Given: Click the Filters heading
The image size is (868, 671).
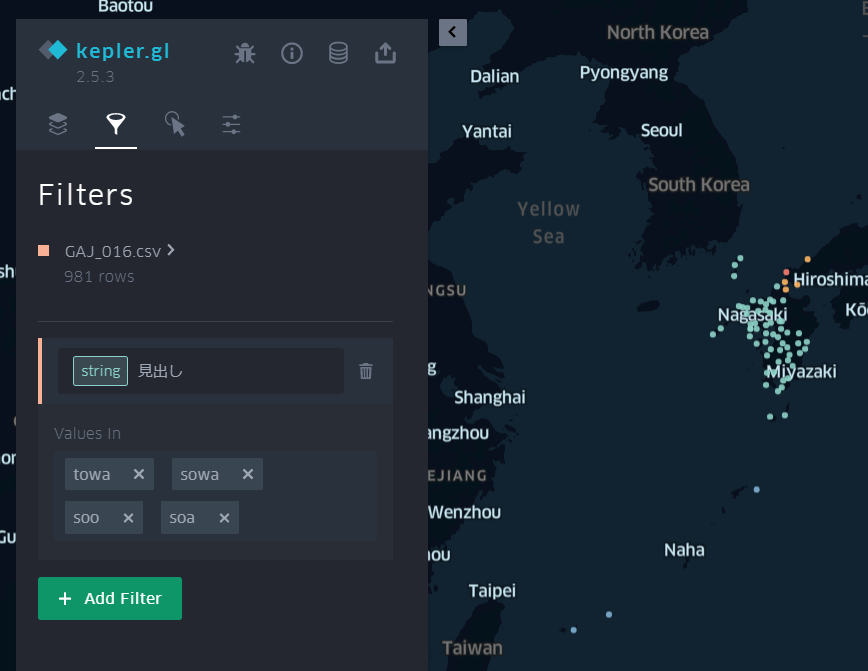Looking at the screenshot, I should point(86,195).
